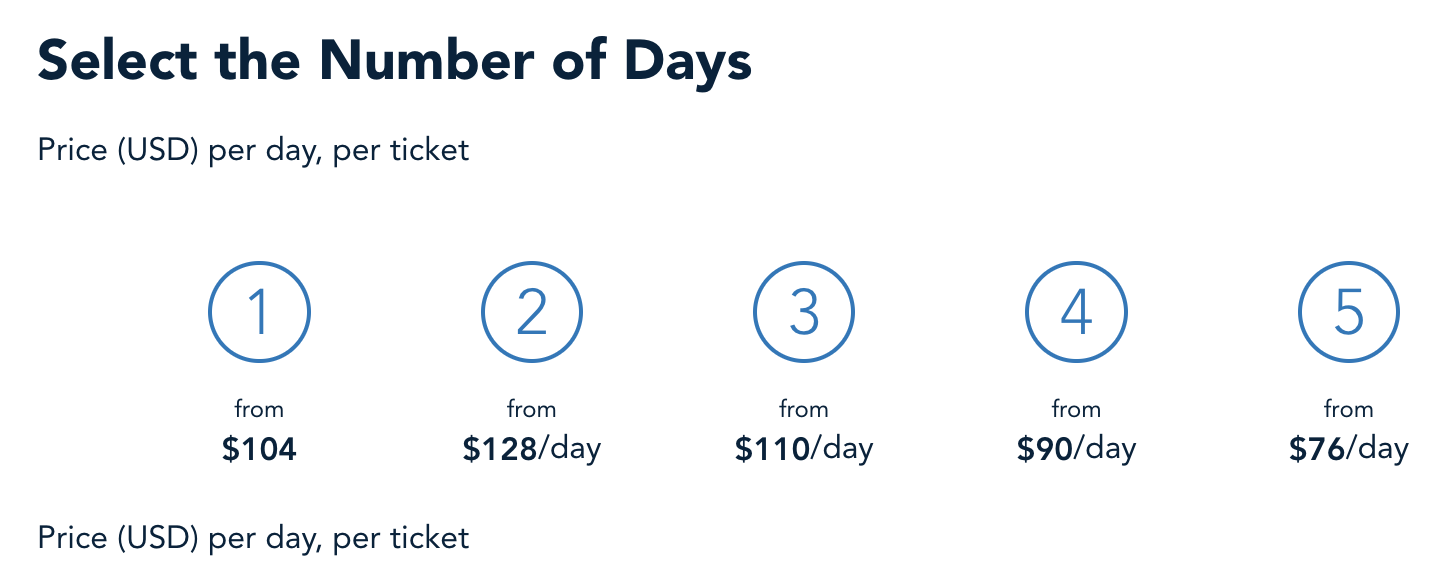1439x586 pixels.
Task: Pick the 3-day option circle
Action: (804, 313)
